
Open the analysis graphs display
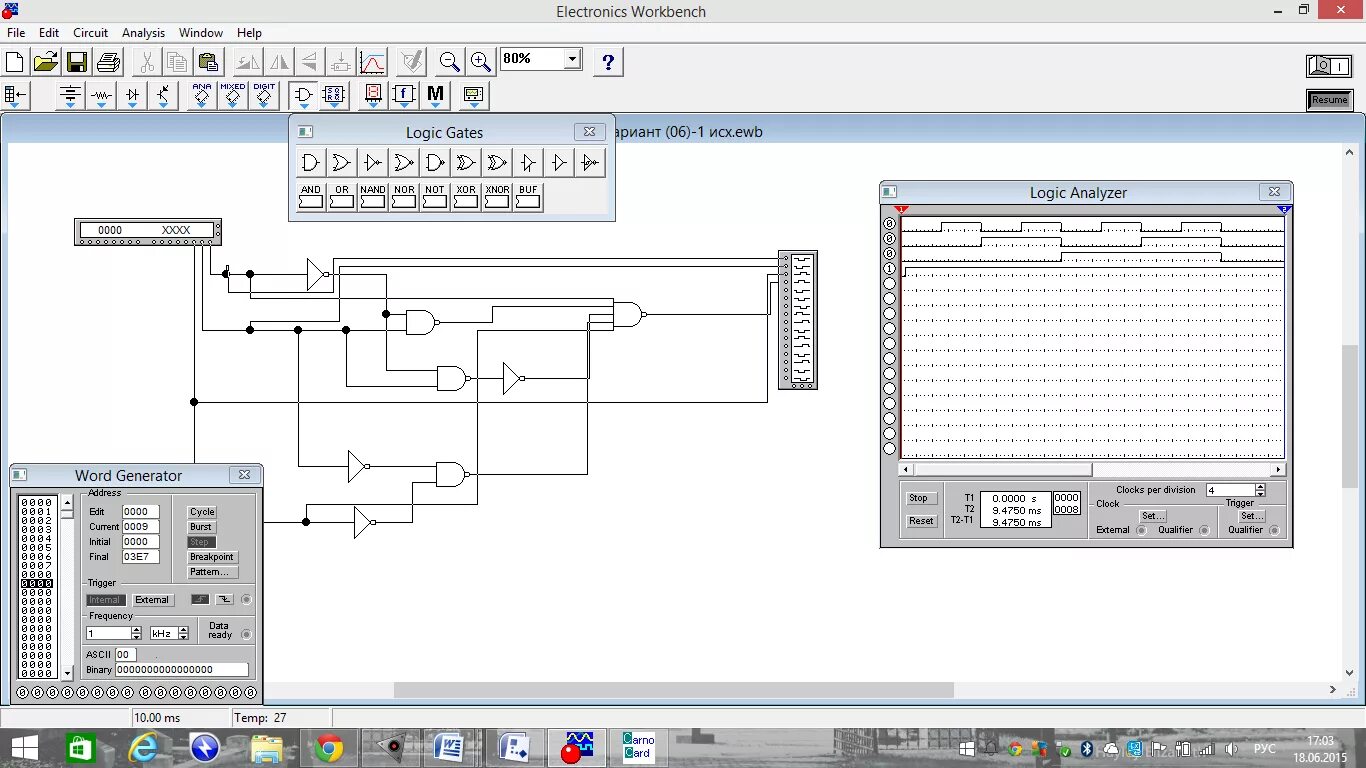pyautogui.click(x=372, y=62)
